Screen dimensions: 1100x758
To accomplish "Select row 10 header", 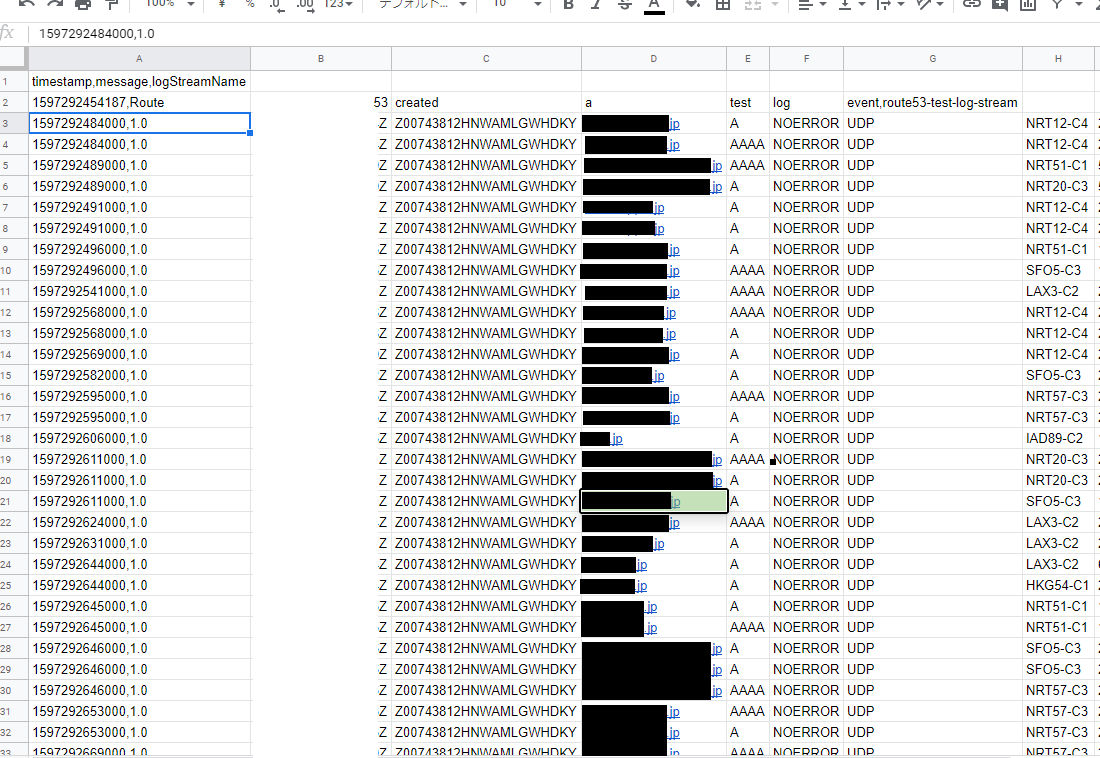I will pyautogui.click(x=13, y=270).
